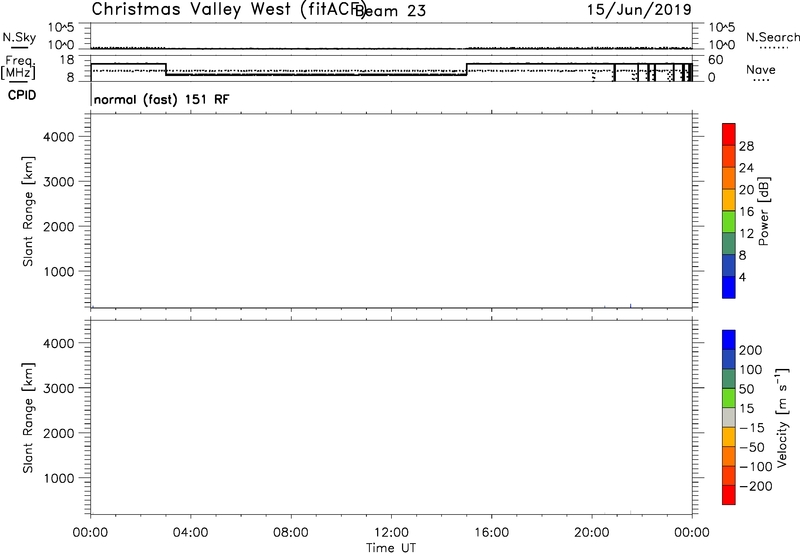
Task: Click the 'Beam 23' label
Action: (390, 11)
